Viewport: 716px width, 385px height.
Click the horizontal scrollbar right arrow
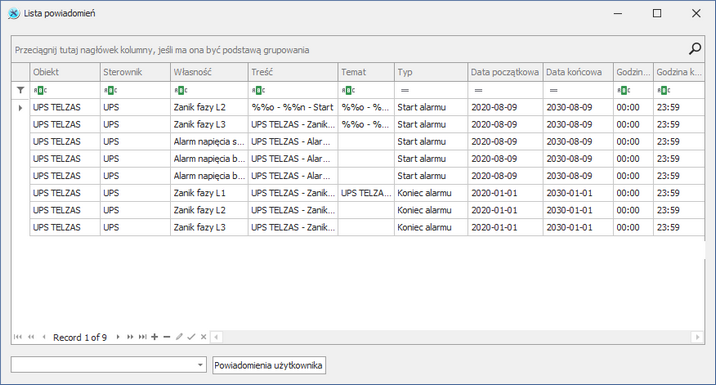[697, 337]
